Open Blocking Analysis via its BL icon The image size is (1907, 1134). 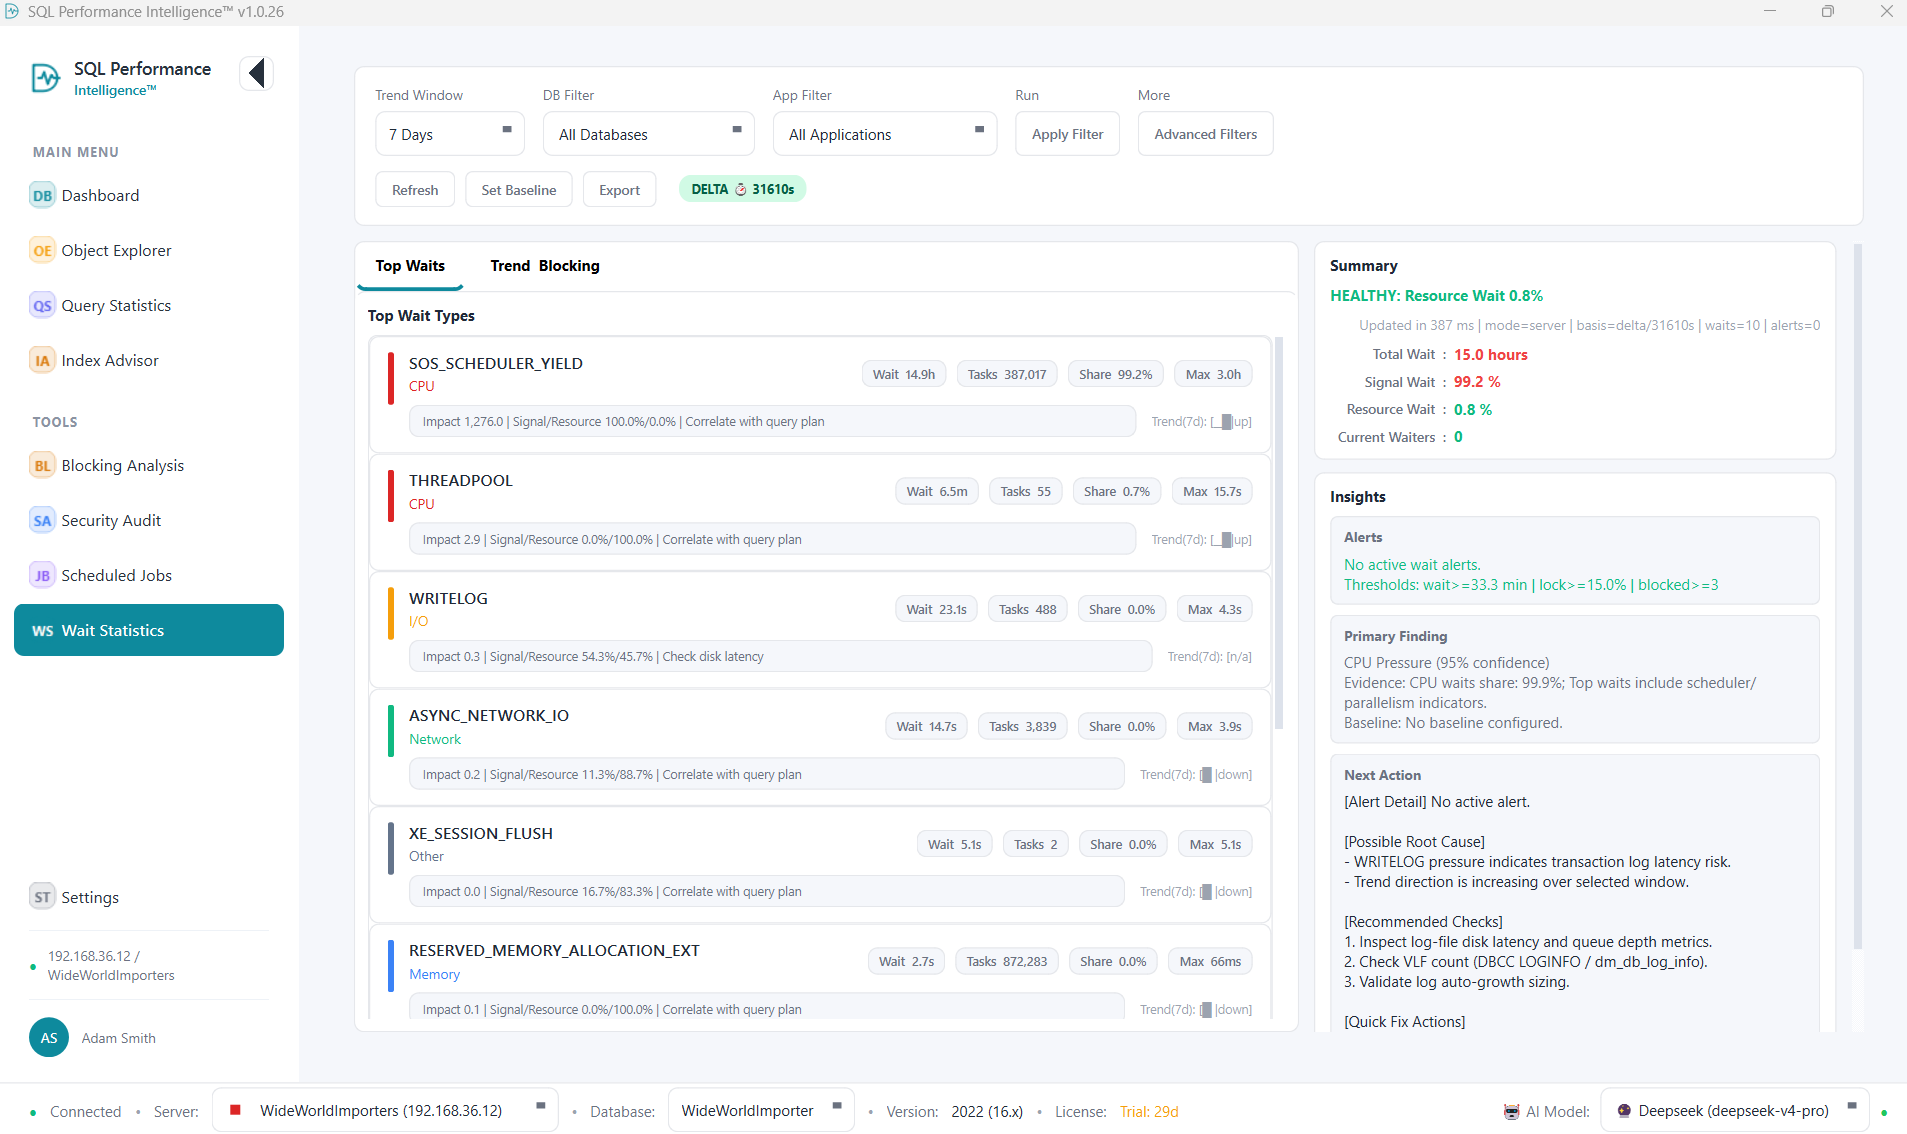pyautogui.click(x=42, y=466)
